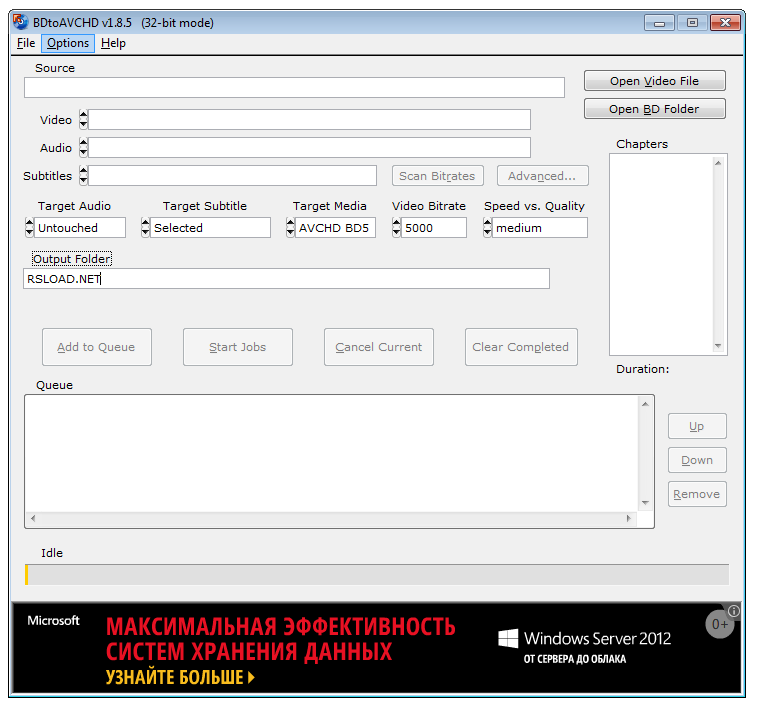Click the Video Bitrate 5000 field
Viewport: 759px width, 706px height.
pos(434,227)
